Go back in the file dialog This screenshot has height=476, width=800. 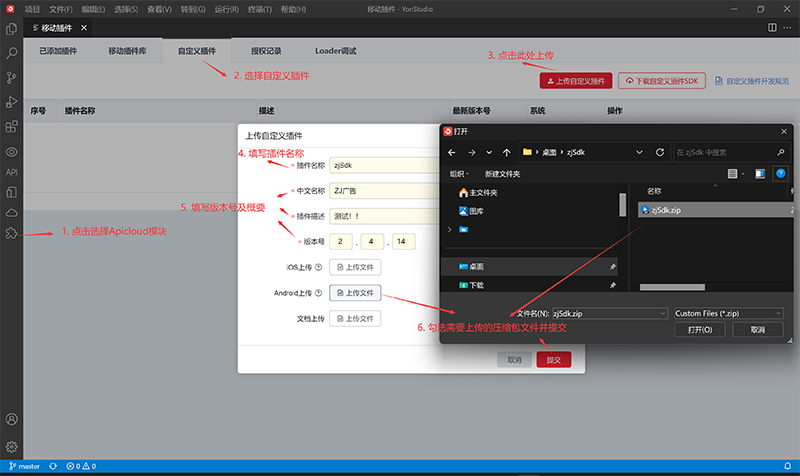(452, 152)
